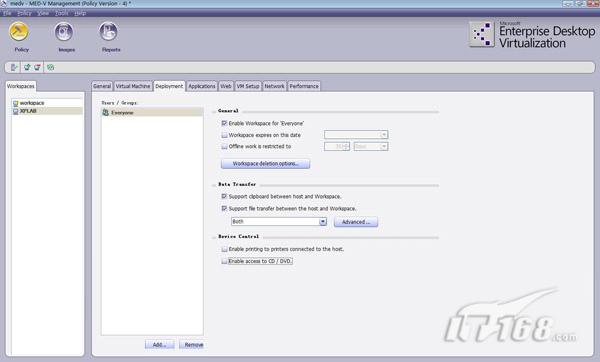
Task: Switch to the Virtual Machine tab
Action: [133, 86]
